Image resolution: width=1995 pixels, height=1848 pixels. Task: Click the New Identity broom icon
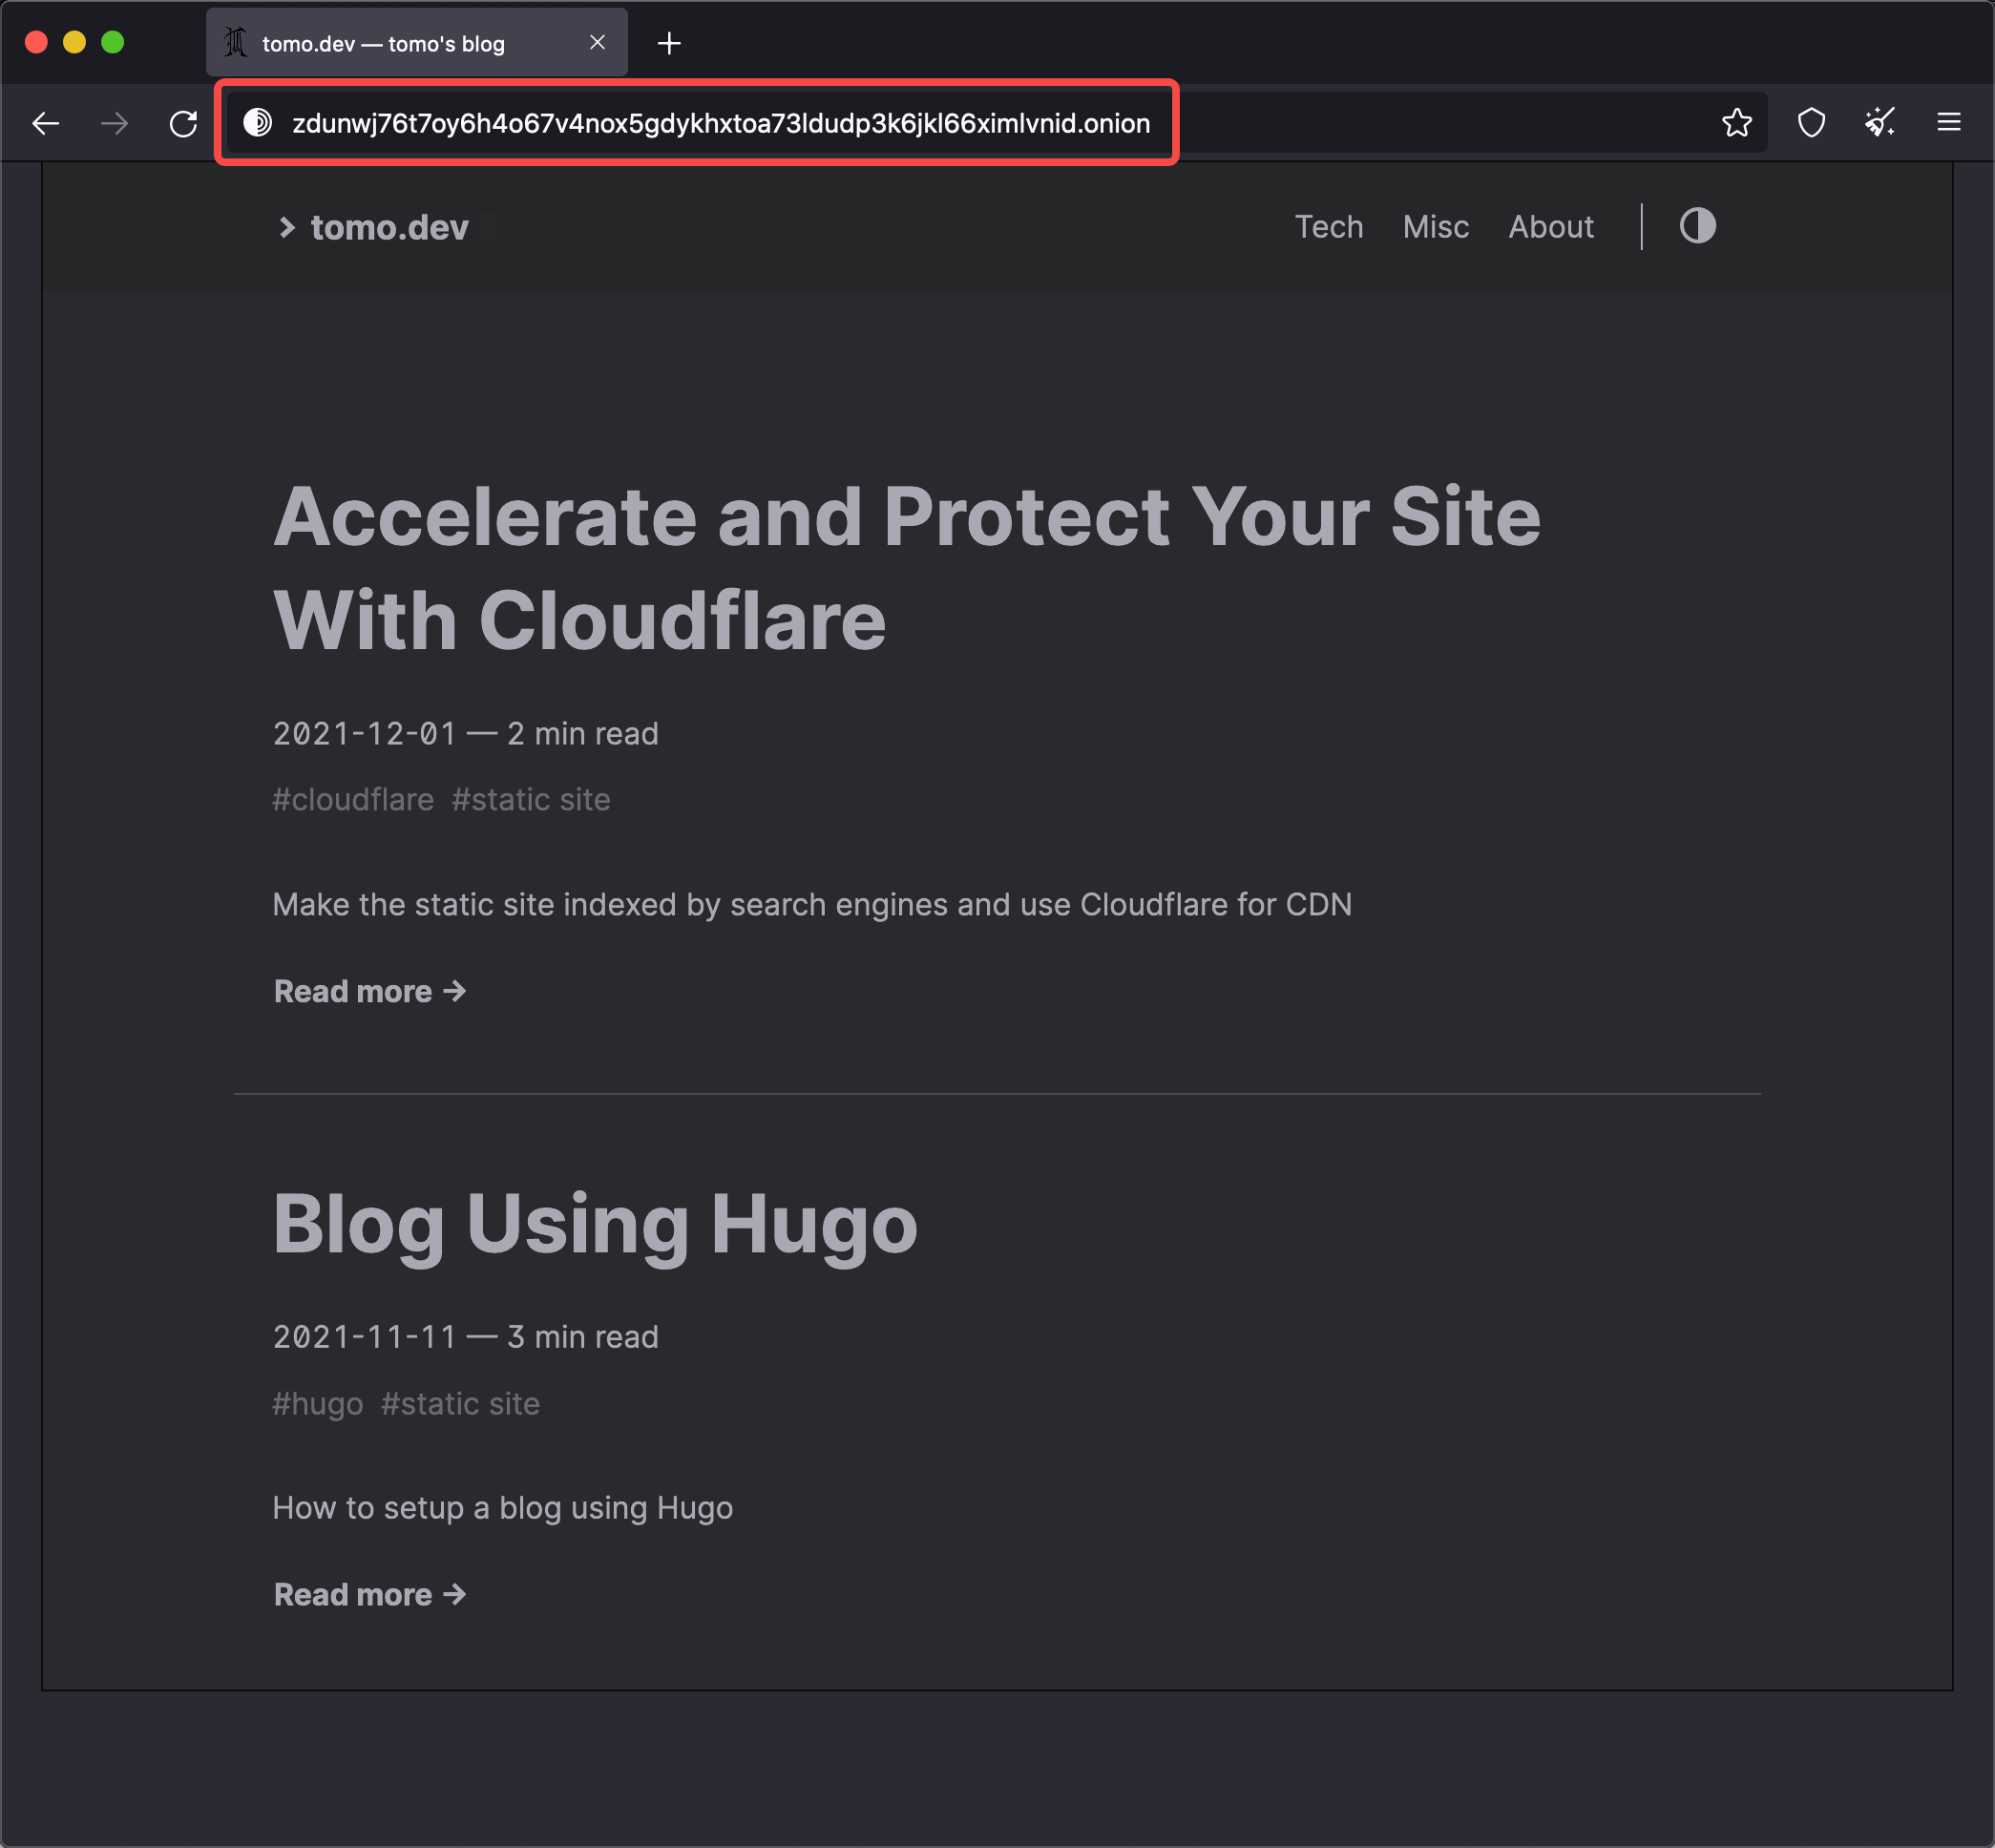(1880, 122)
